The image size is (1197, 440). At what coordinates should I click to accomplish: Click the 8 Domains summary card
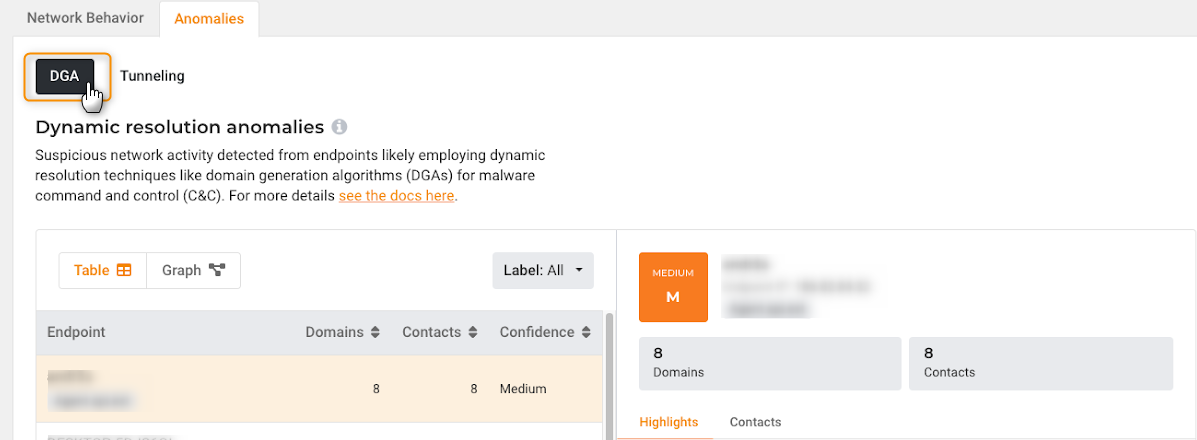click(770, 362)
